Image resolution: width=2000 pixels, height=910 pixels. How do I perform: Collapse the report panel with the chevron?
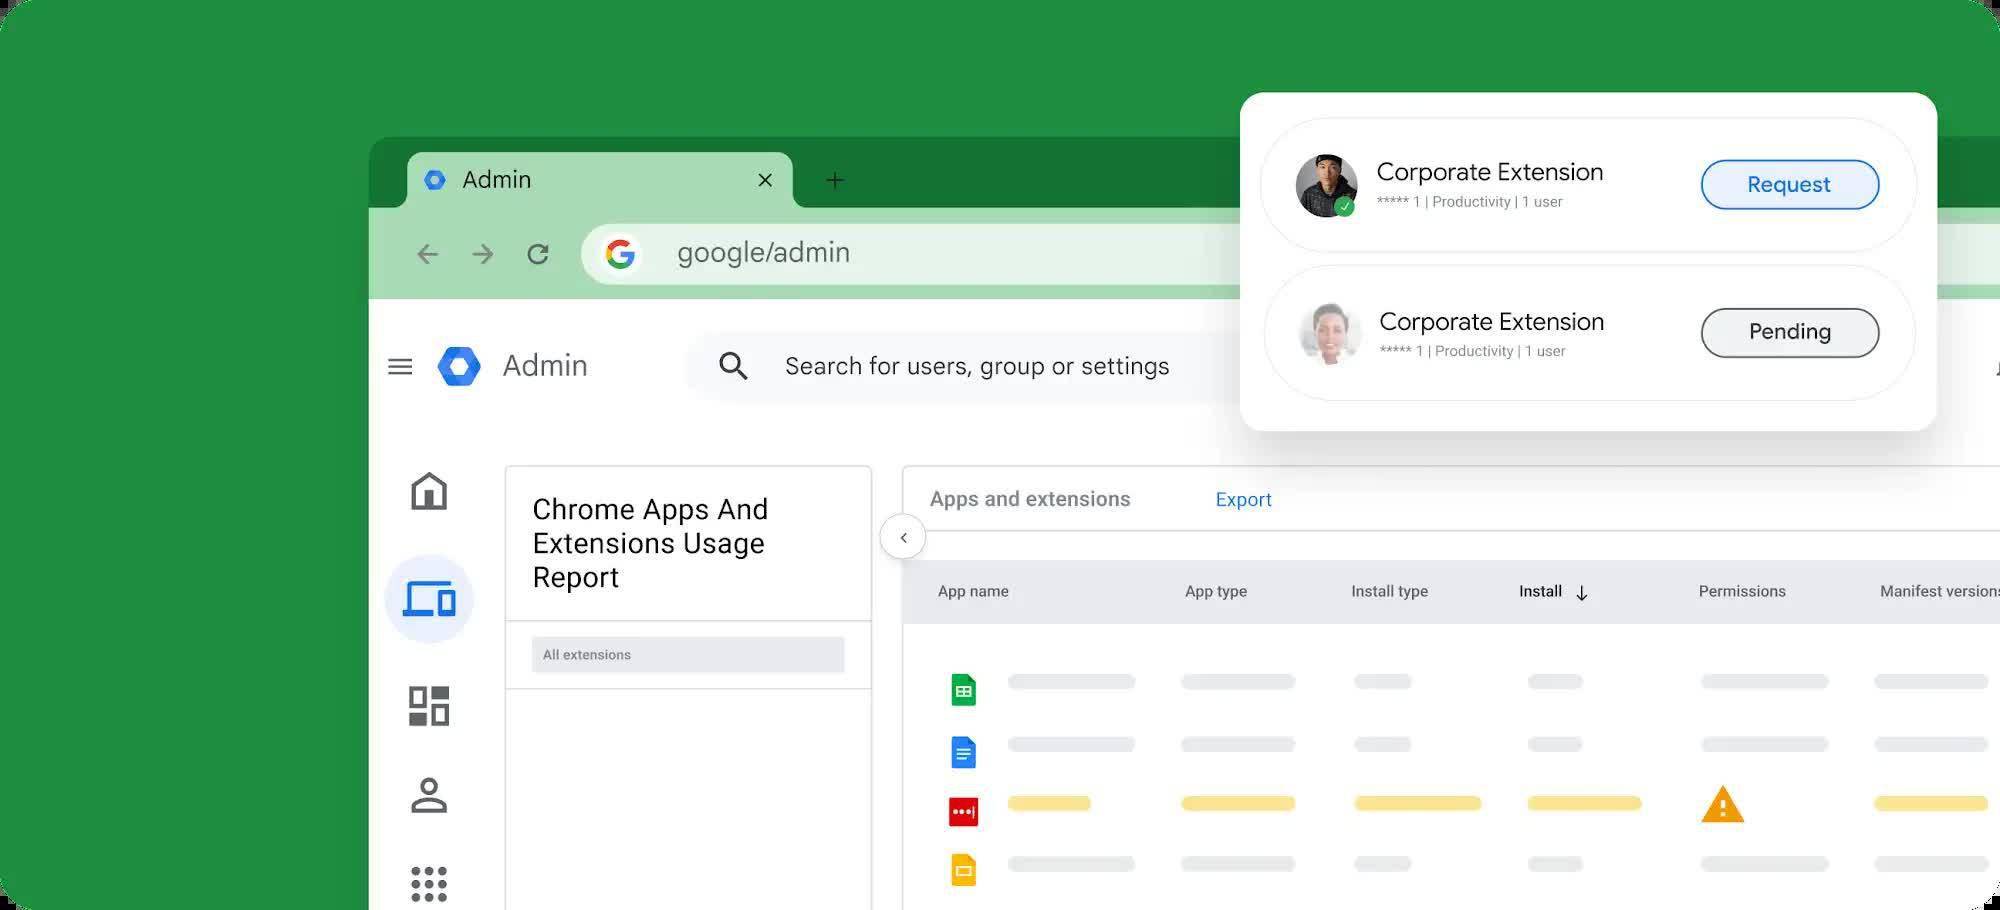click(903, 537)
